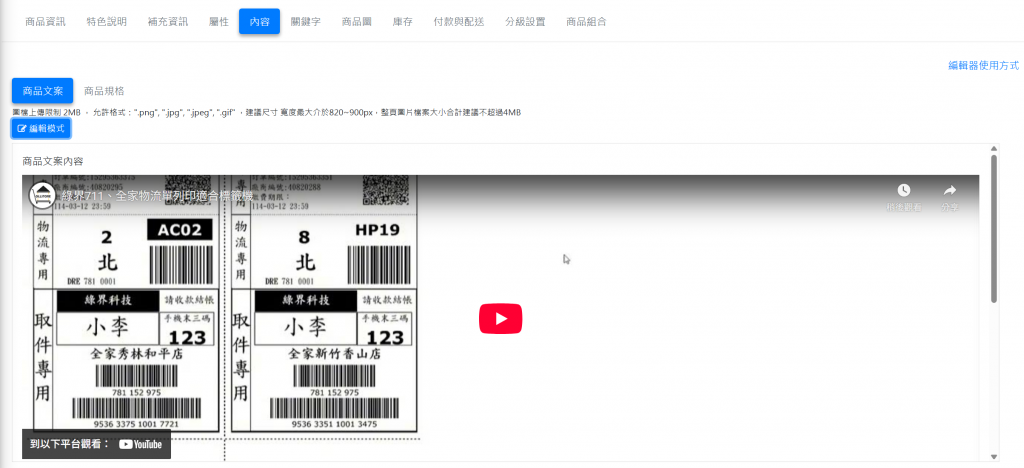Screen dimensions: 1024x468
Task: Select the 商品規格 sub-tab
Action: pyautogui.click(x=104, y=91)
